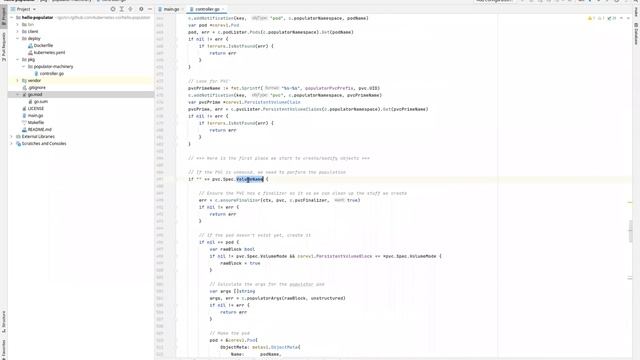This screenshot has width=640, height=360.
Task: Click the 'var pod *corev1.Pod' line
Action: 213,25
